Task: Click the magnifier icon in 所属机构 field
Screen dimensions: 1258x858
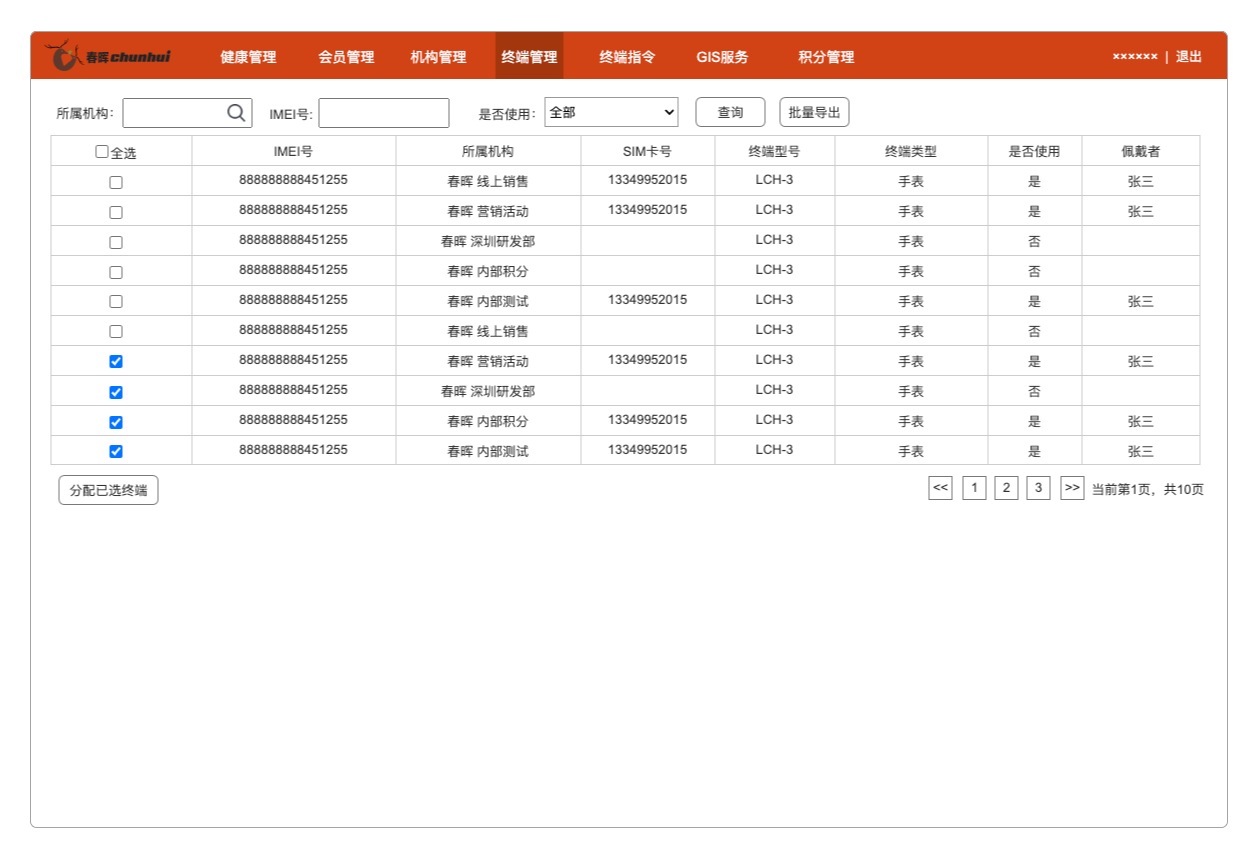Action: click(x=236, y=113)
